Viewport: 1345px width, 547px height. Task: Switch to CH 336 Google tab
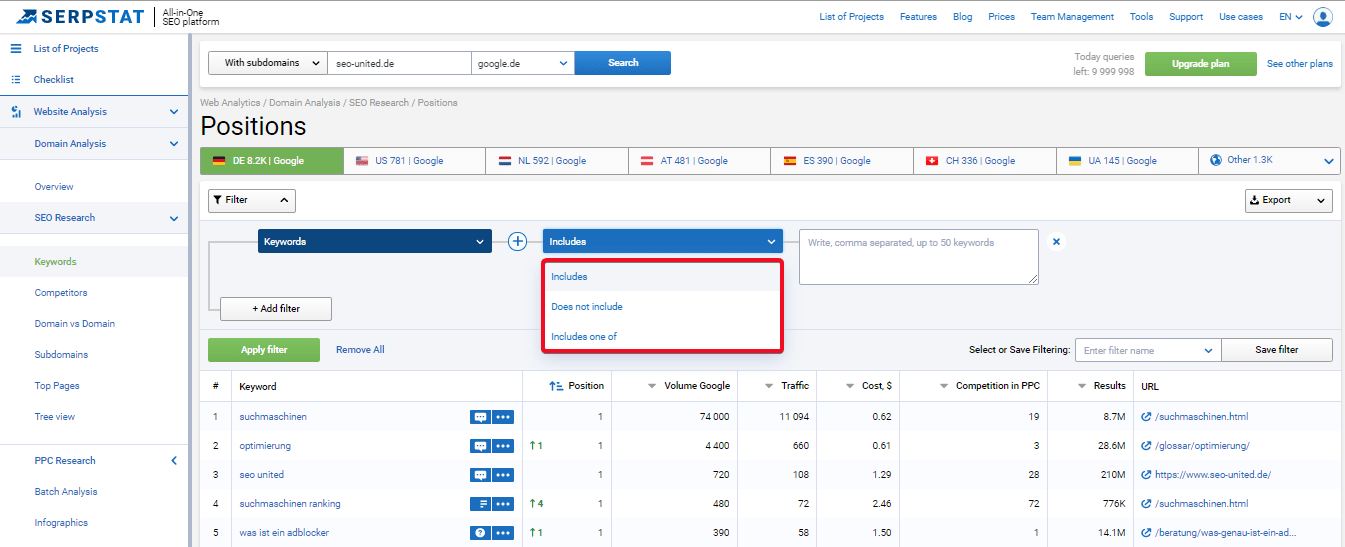click(985, 160)
